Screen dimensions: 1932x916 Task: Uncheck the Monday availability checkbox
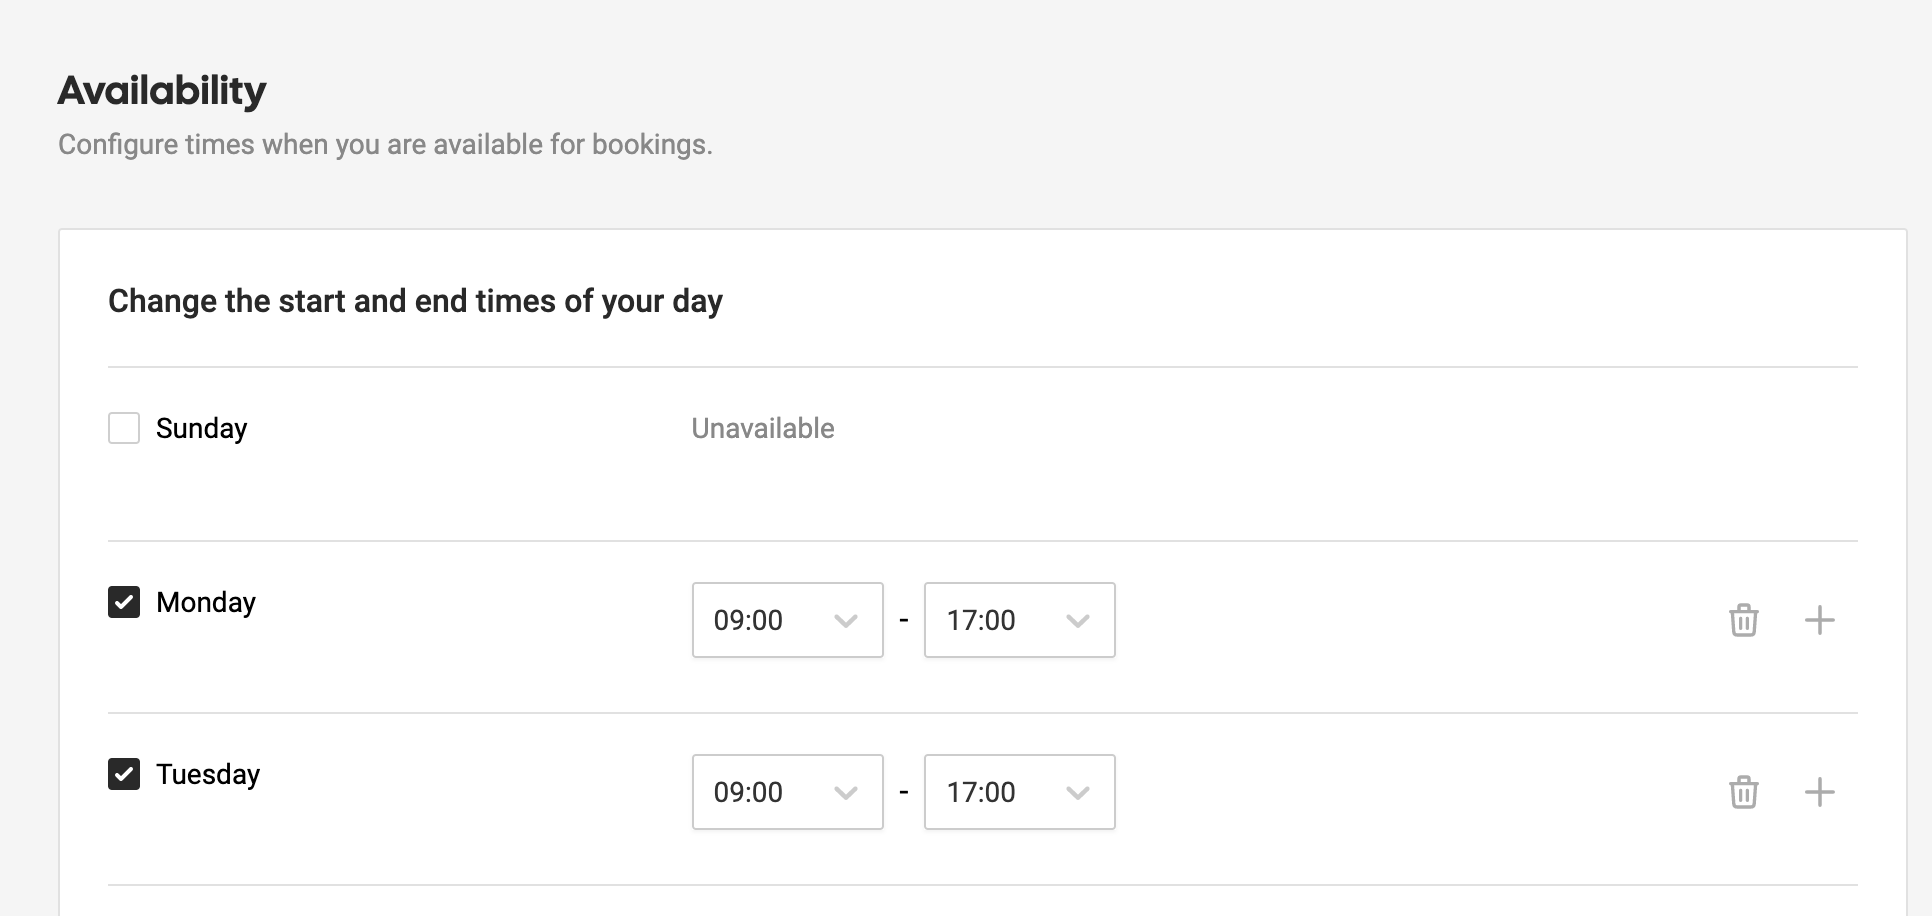(x=123, y=602)
